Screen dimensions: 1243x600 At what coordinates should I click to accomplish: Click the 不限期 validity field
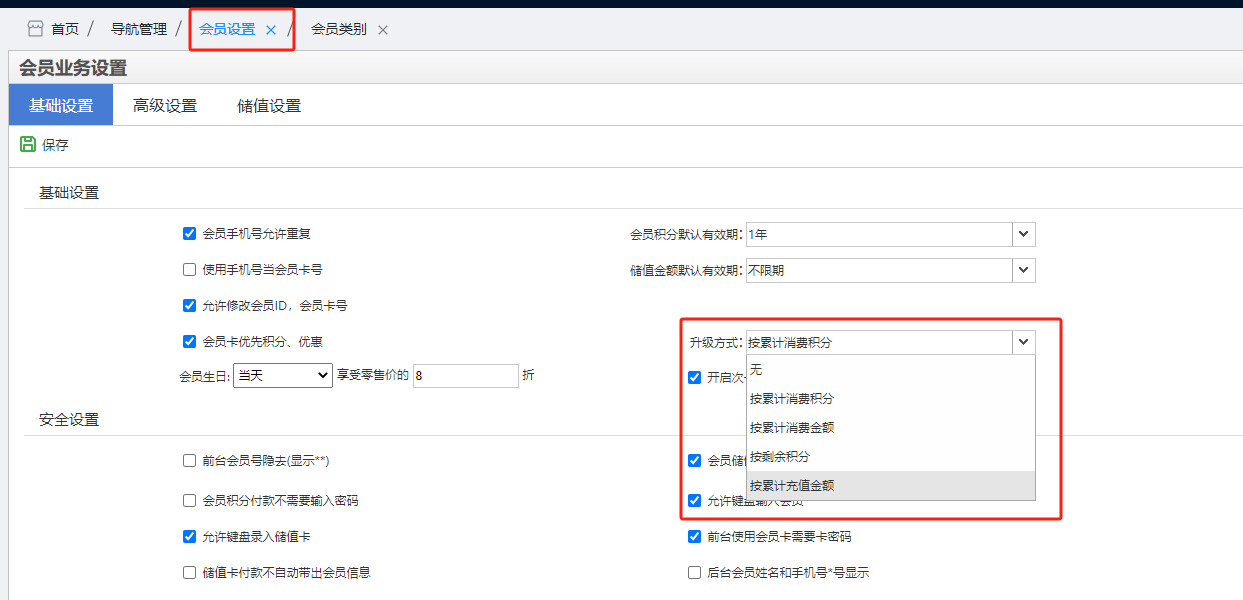879,270
